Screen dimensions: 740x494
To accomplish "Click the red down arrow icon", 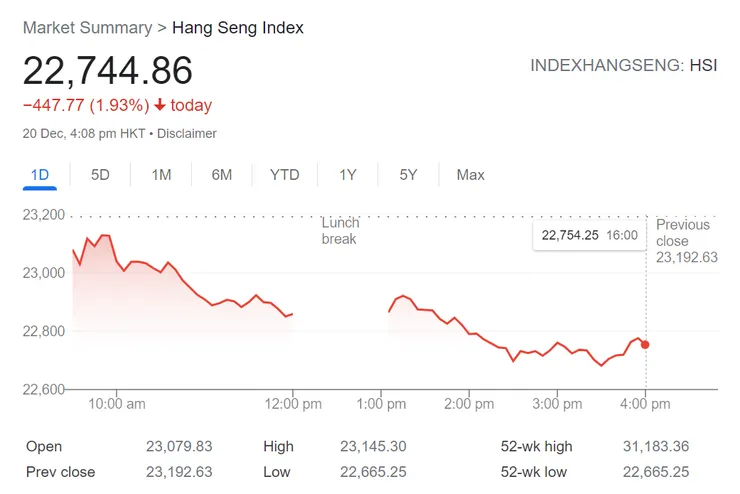I will (159, 105).
